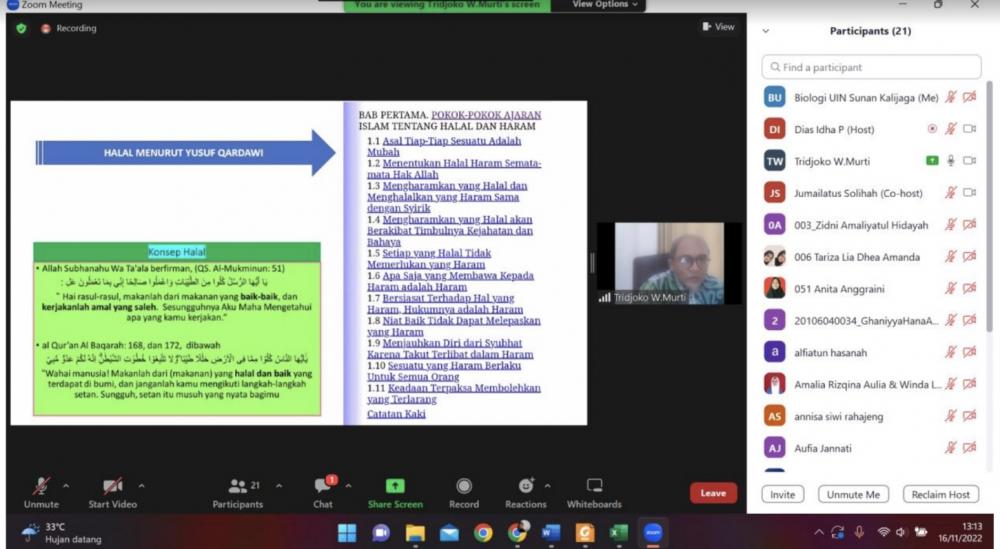The width and height of the screenshot is (1000, 549).
Task: Click the Share Screen icon
Action: pos(395,487)
